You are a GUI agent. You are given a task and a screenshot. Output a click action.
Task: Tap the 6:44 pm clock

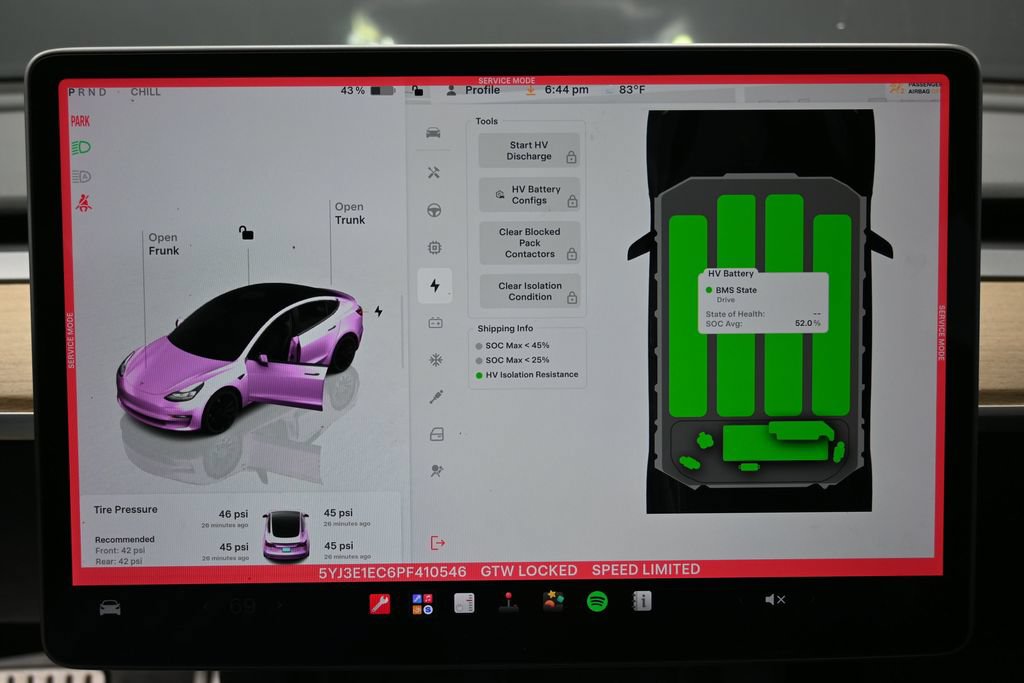566,89
